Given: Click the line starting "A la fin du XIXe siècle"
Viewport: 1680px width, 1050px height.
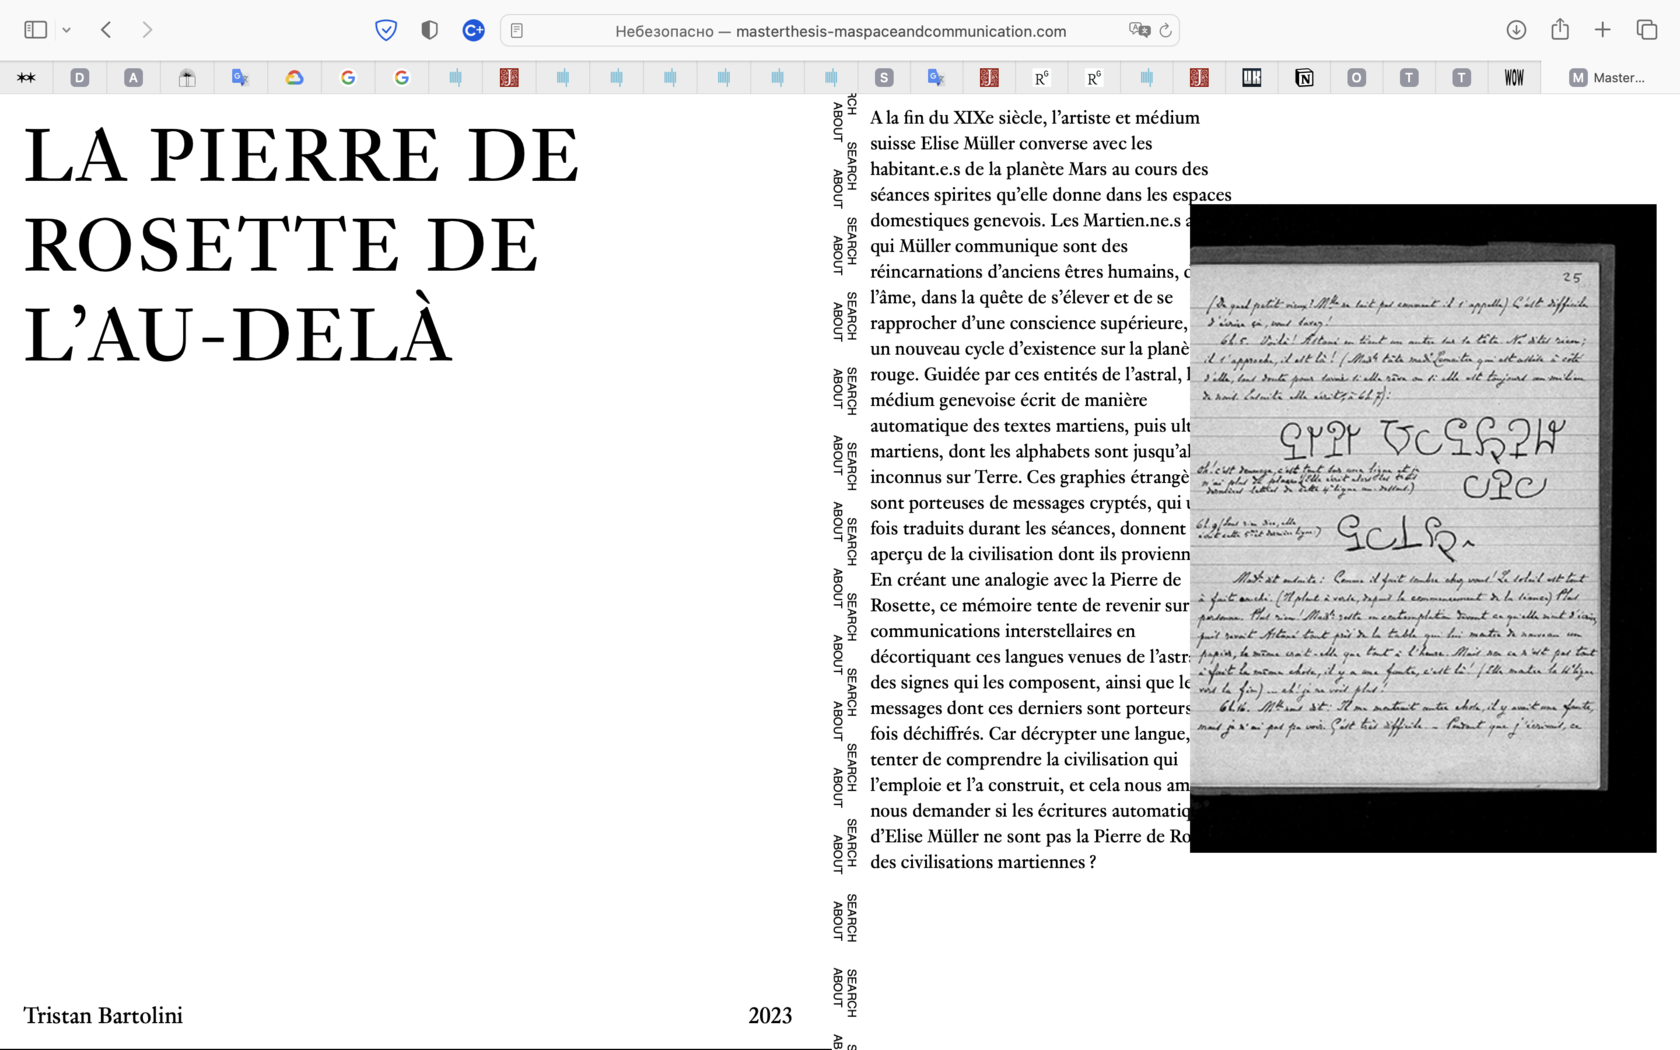Looking at the screenshot, I should 1035,118.
